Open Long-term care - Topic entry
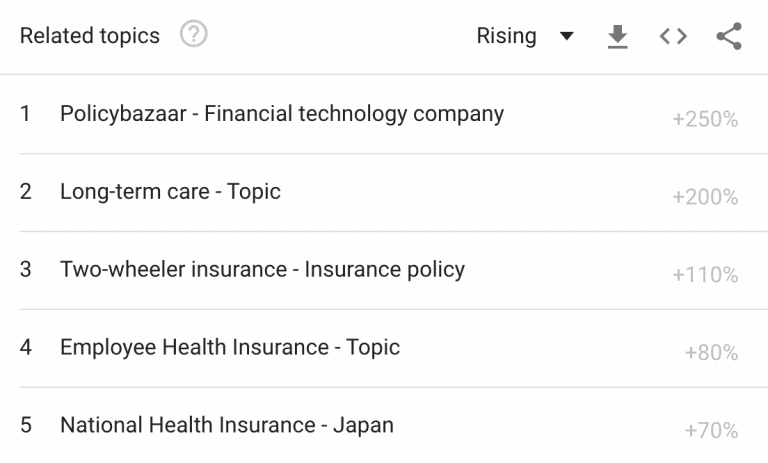The width and height of the screenshot is (768, 463). click(x=170, y=192)
